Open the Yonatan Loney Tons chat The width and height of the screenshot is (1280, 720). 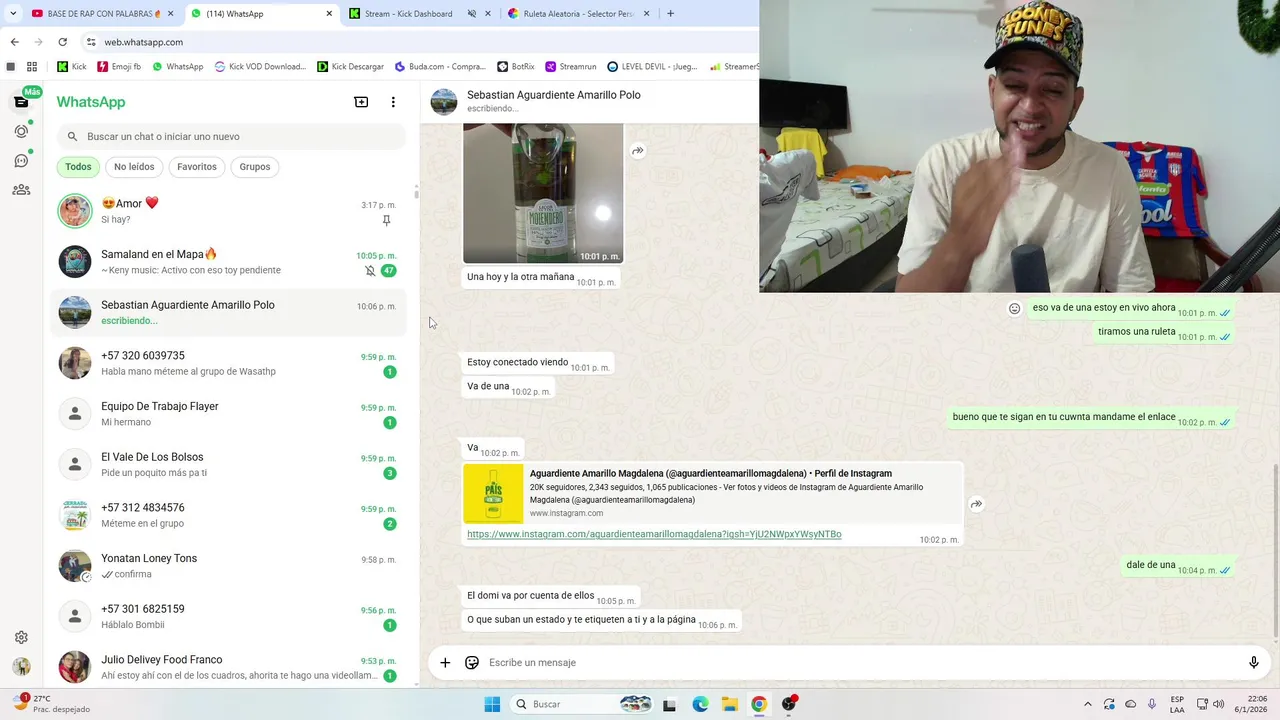coord(228,566)
